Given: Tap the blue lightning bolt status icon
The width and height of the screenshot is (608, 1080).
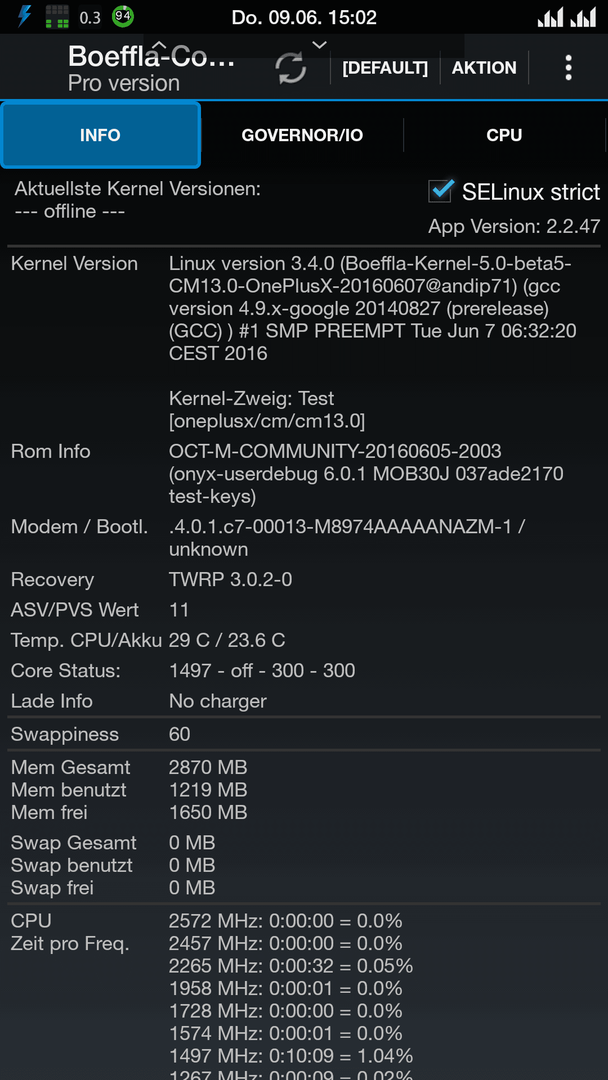Looking at the screenshot, I should pos(24,16).
